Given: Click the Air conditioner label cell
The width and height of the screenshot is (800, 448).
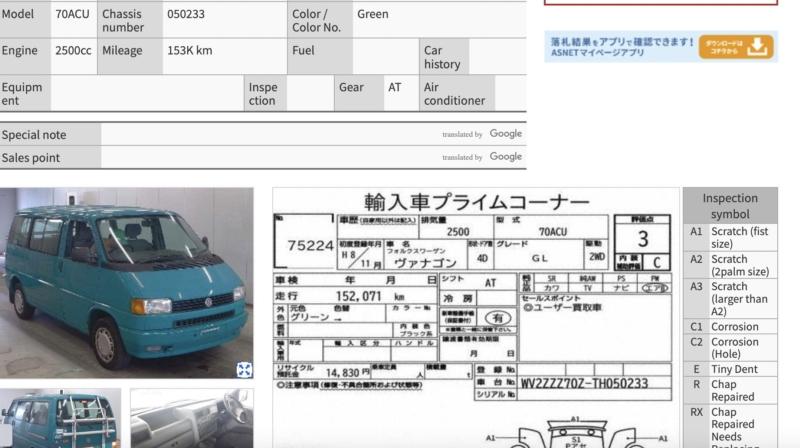Looking at the screenshot, I should coord(454,94).
